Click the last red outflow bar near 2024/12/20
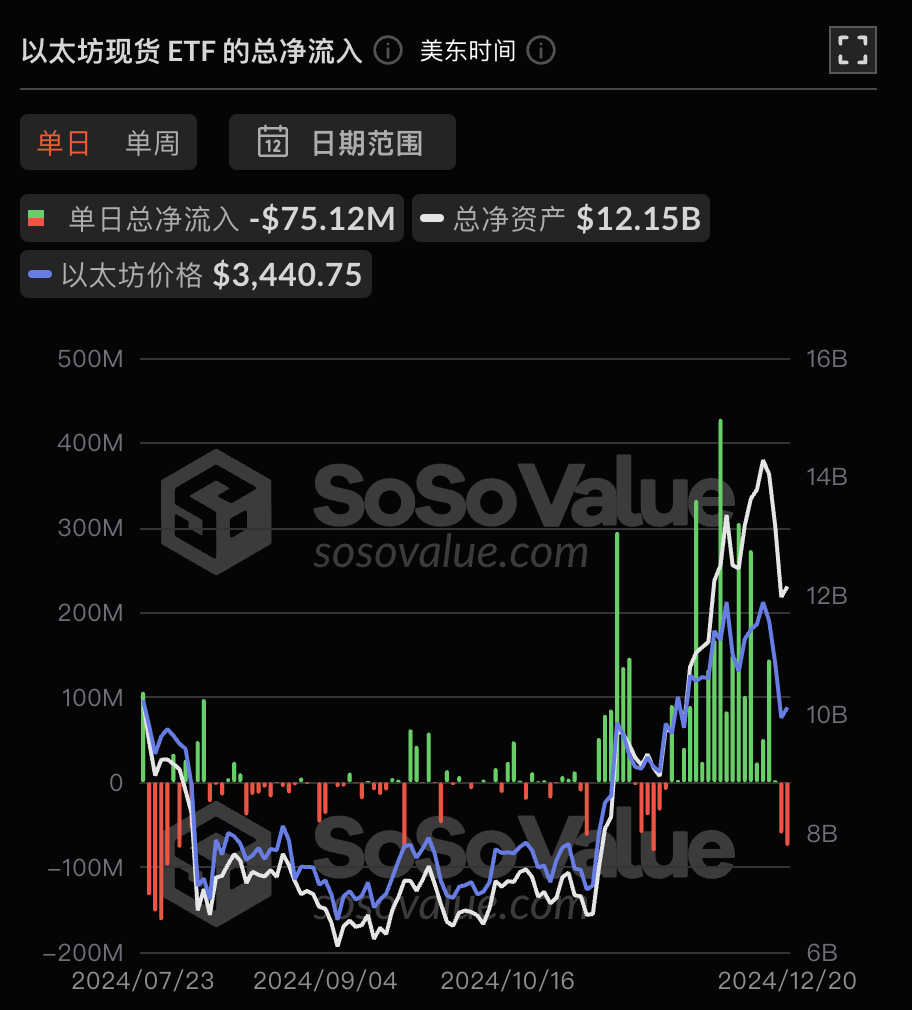912x1010 pixels. pos(787,814)
